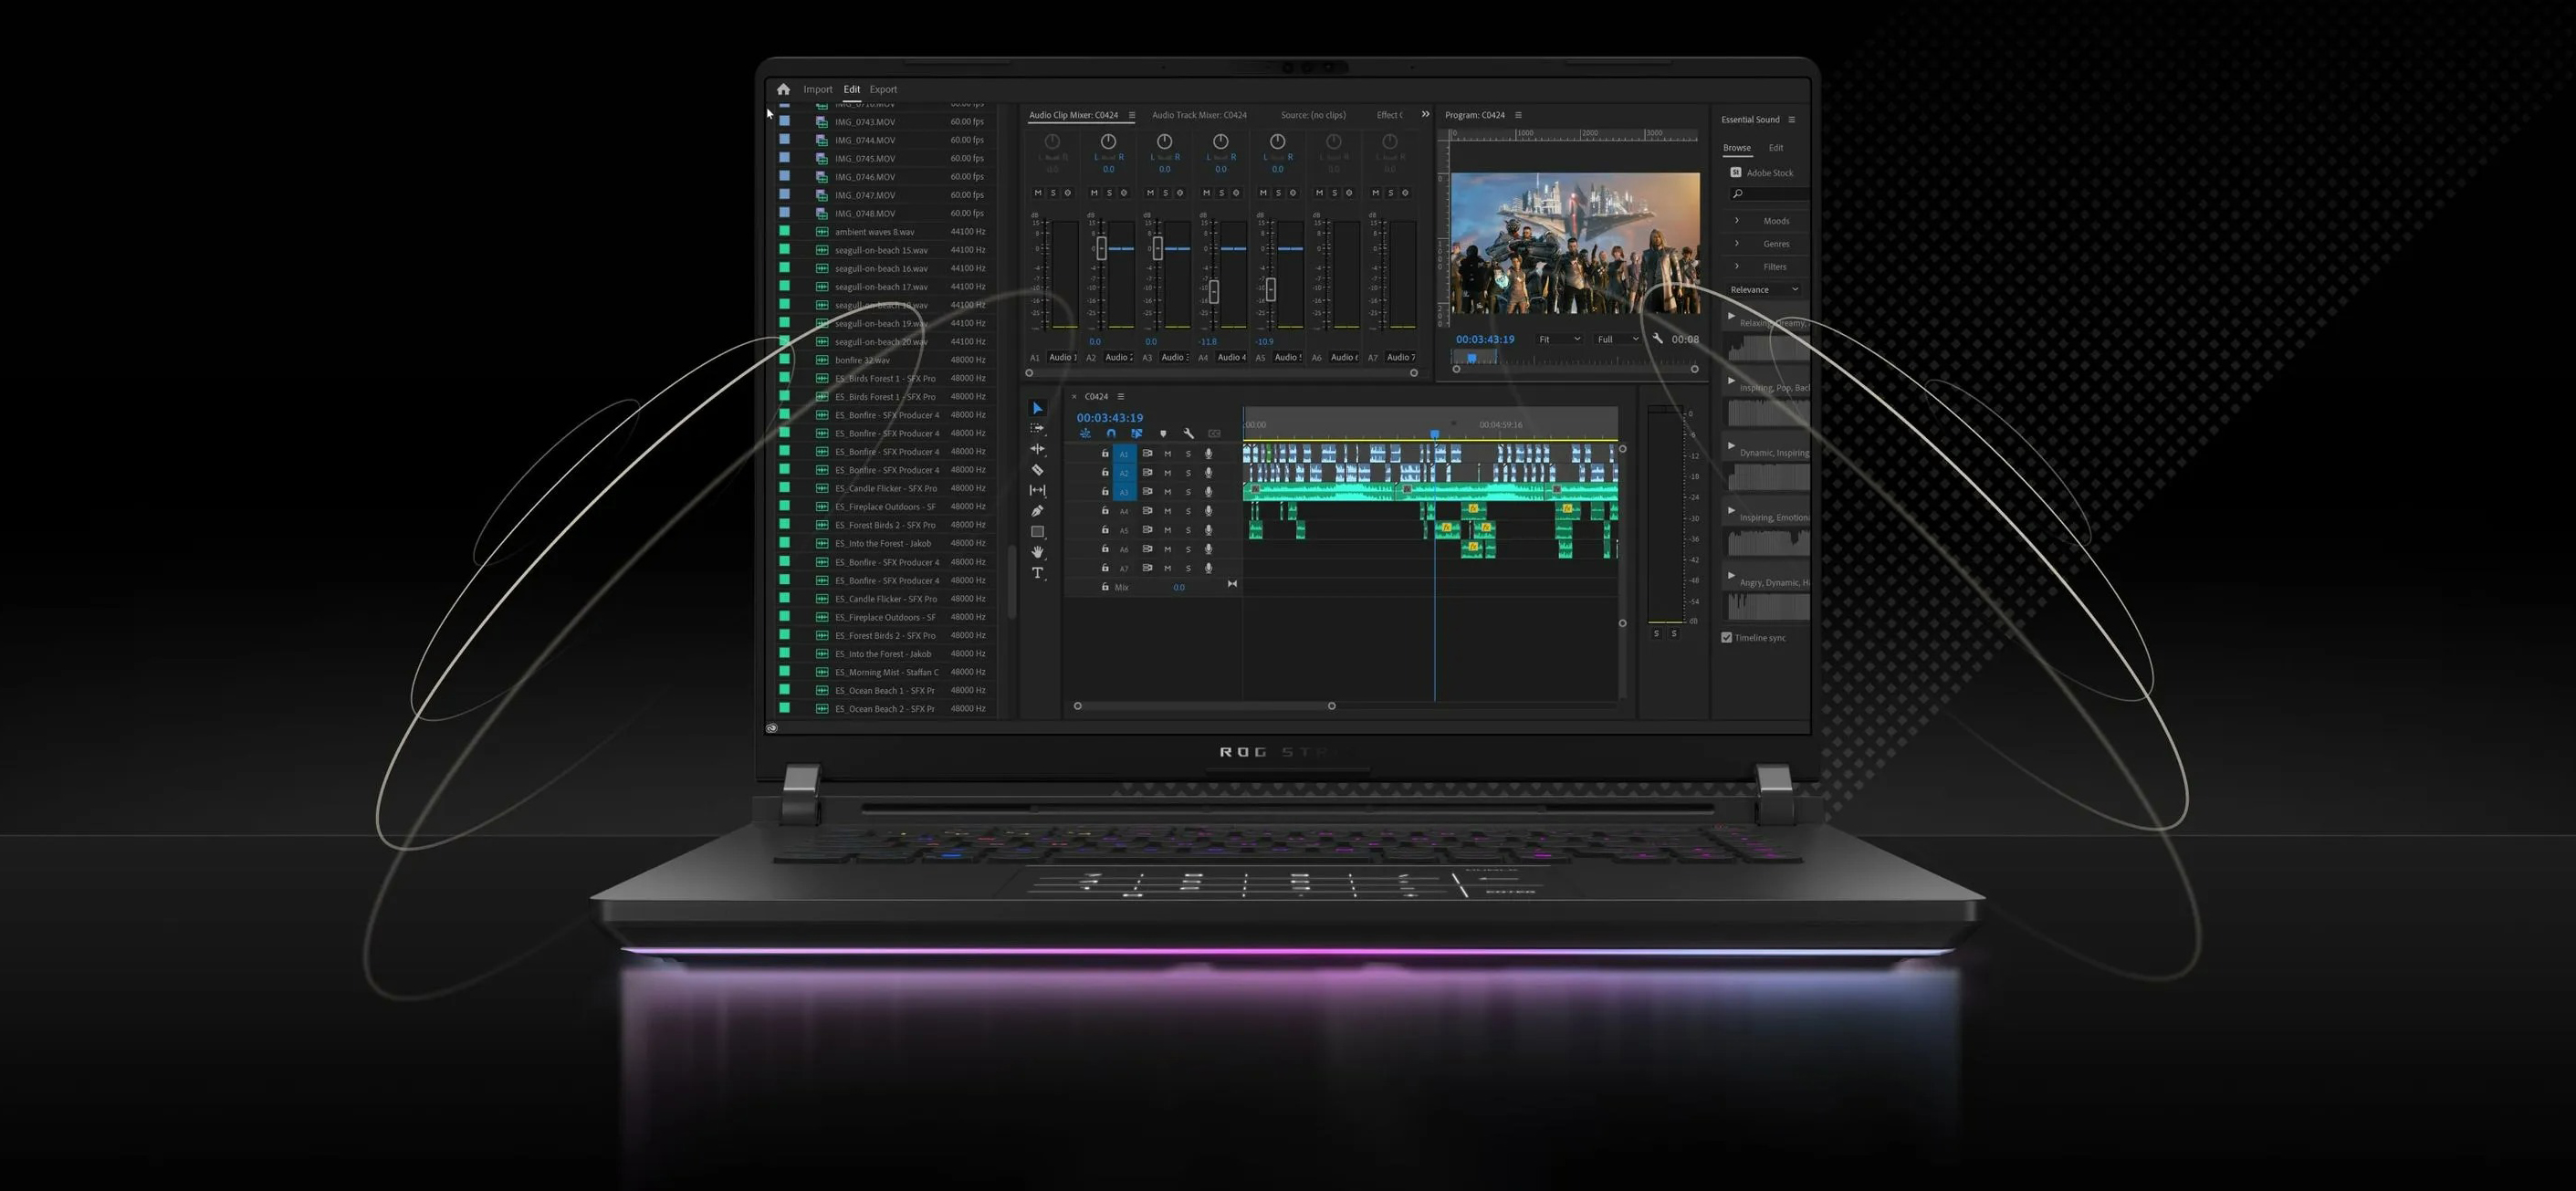Play the Inspiring, Pop track preview
2576x1191 pixels.
coord(1731,381)
